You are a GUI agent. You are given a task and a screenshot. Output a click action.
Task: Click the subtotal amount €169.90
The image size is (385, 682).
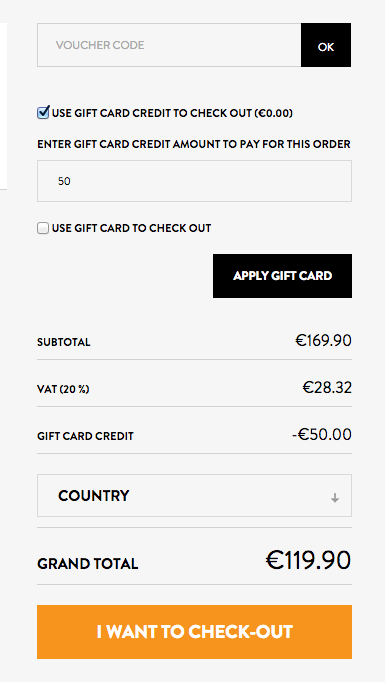pos(323,341)
